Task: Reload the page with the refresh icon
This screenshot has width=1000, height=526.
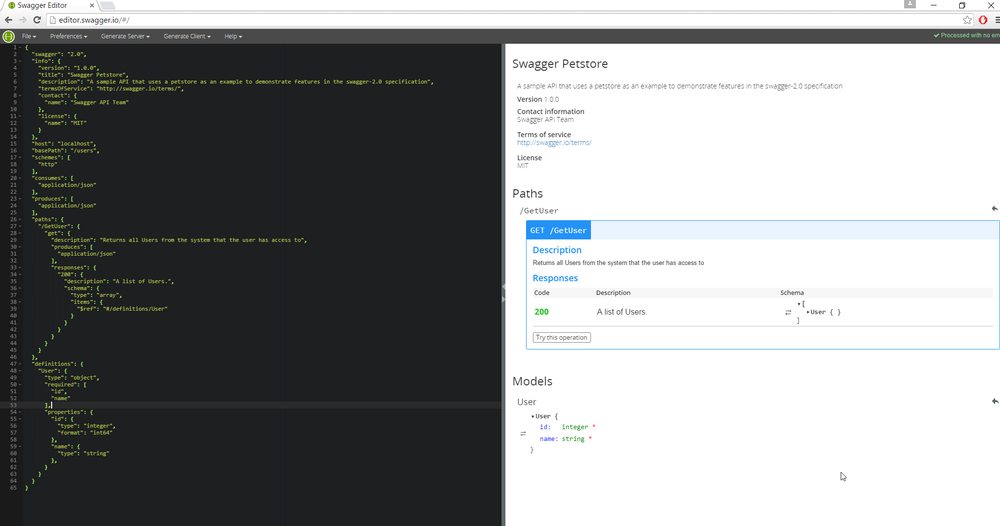Action: 37,20
